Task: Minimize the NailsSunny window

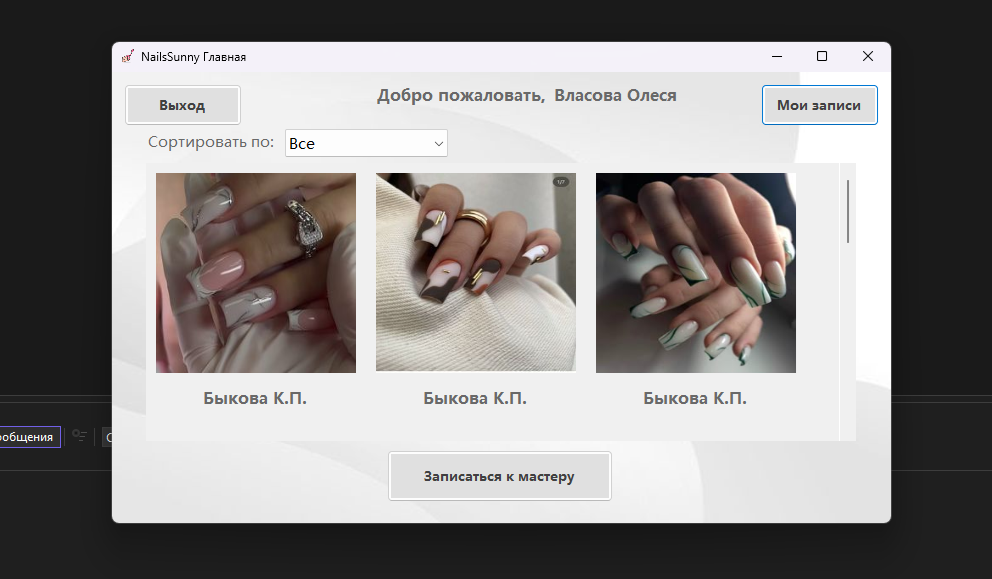Action: tap(777, 56)
